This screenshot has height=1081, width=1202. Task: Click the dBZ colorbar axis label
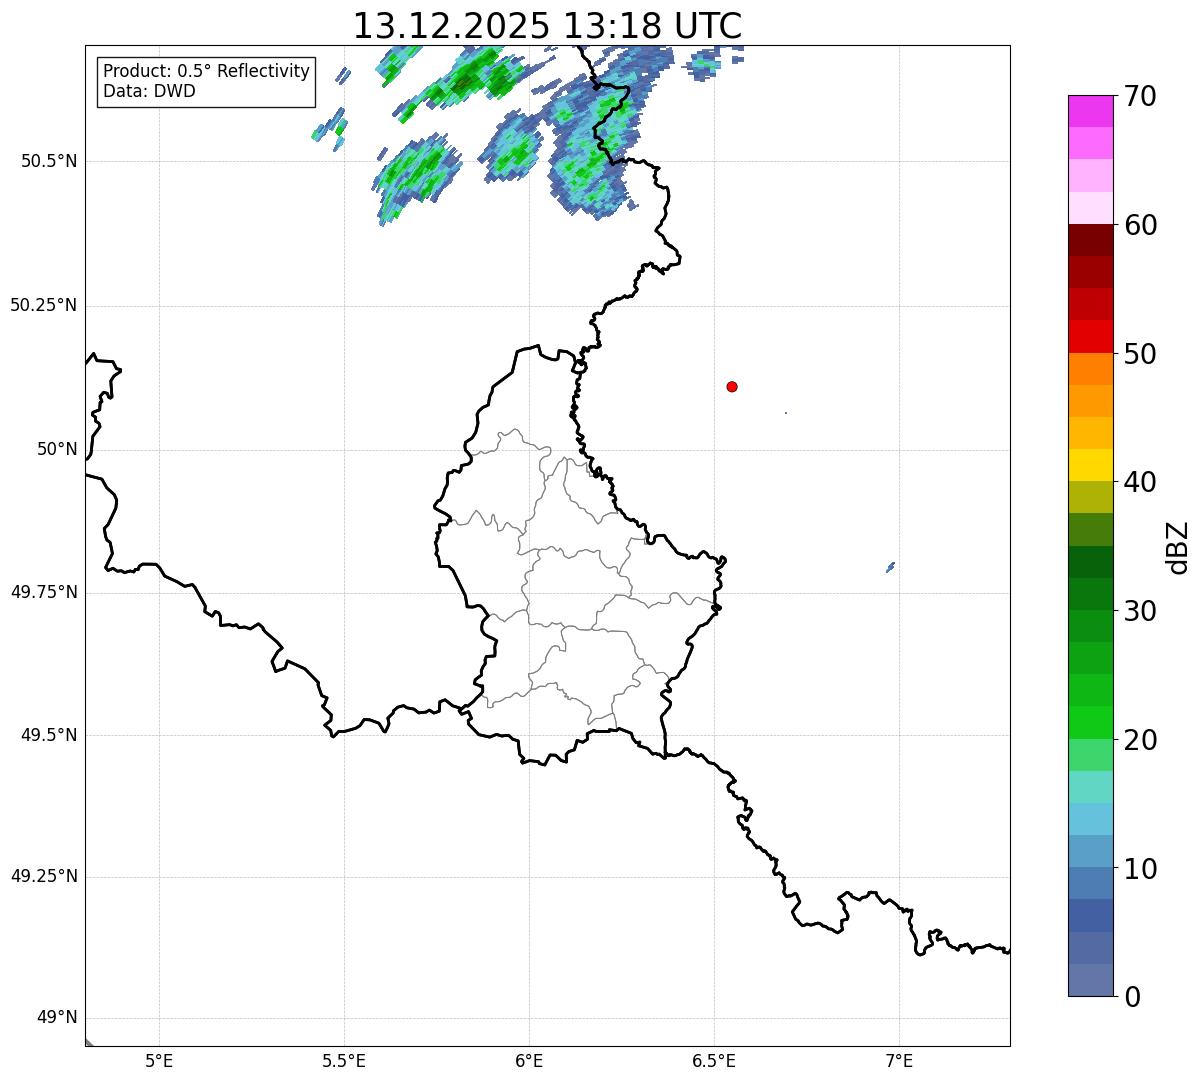1178,547
